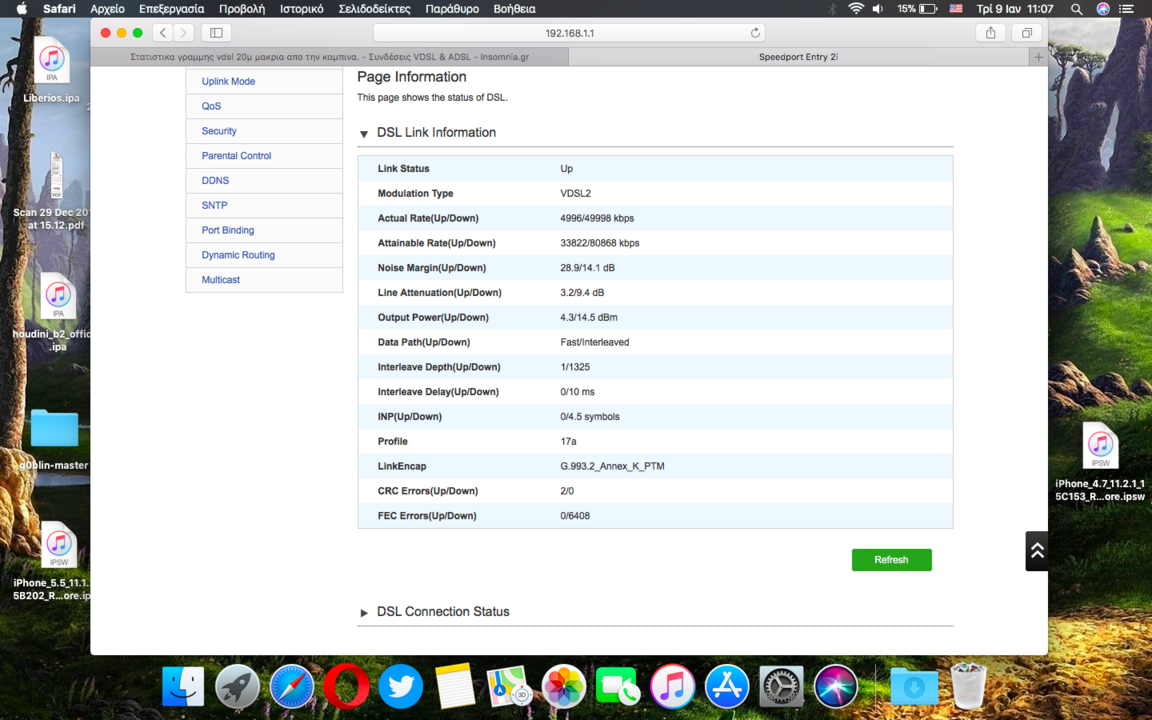Image resolution: width=1152 pixels, height=720 pixels.
Task: Click the Noise Margin value 28.9/14.1 dB
Action: click(587, 268)
